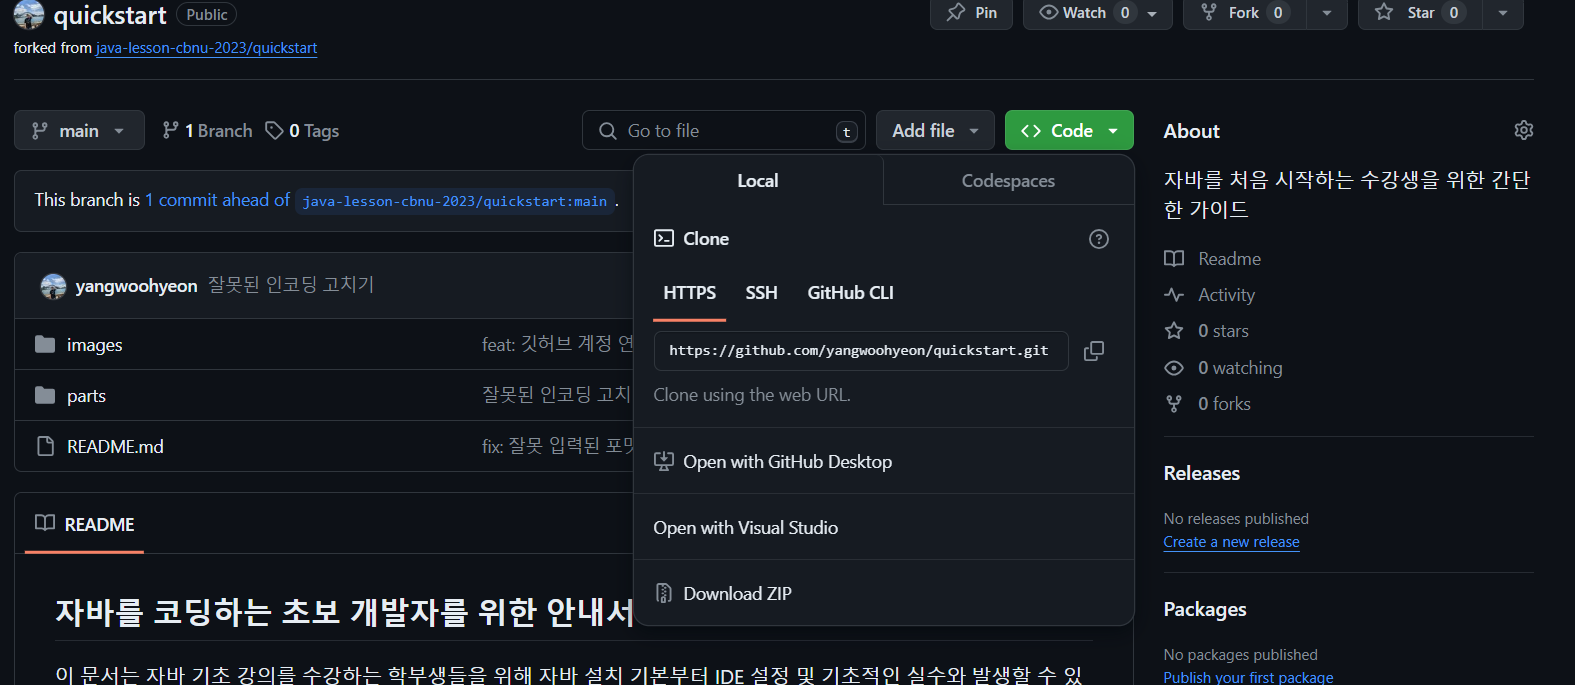The image size is (1575, 685).
Task: Click yangwoohyeon's avatar in the commit row
Action: coord(53,286)
